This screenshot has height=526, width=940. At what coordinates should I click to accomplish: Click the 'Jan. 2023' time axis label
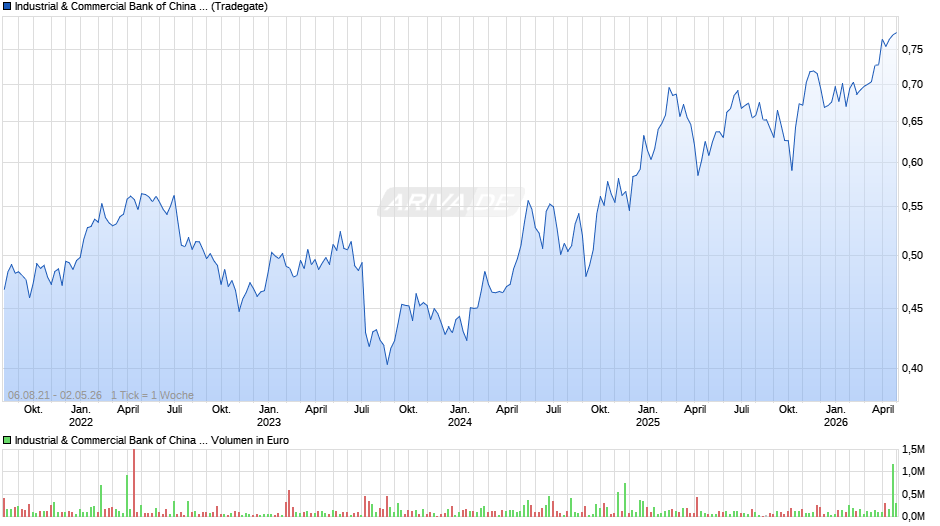269,416
